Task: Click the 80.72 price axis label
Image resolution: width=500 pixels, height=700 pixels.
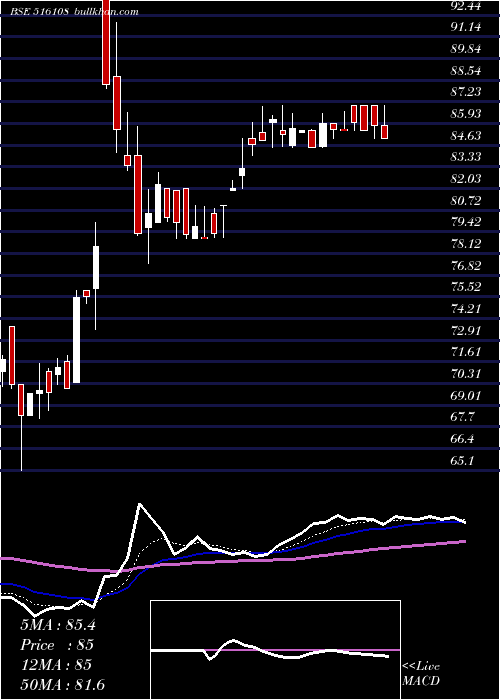Action: tap(465, 200)
